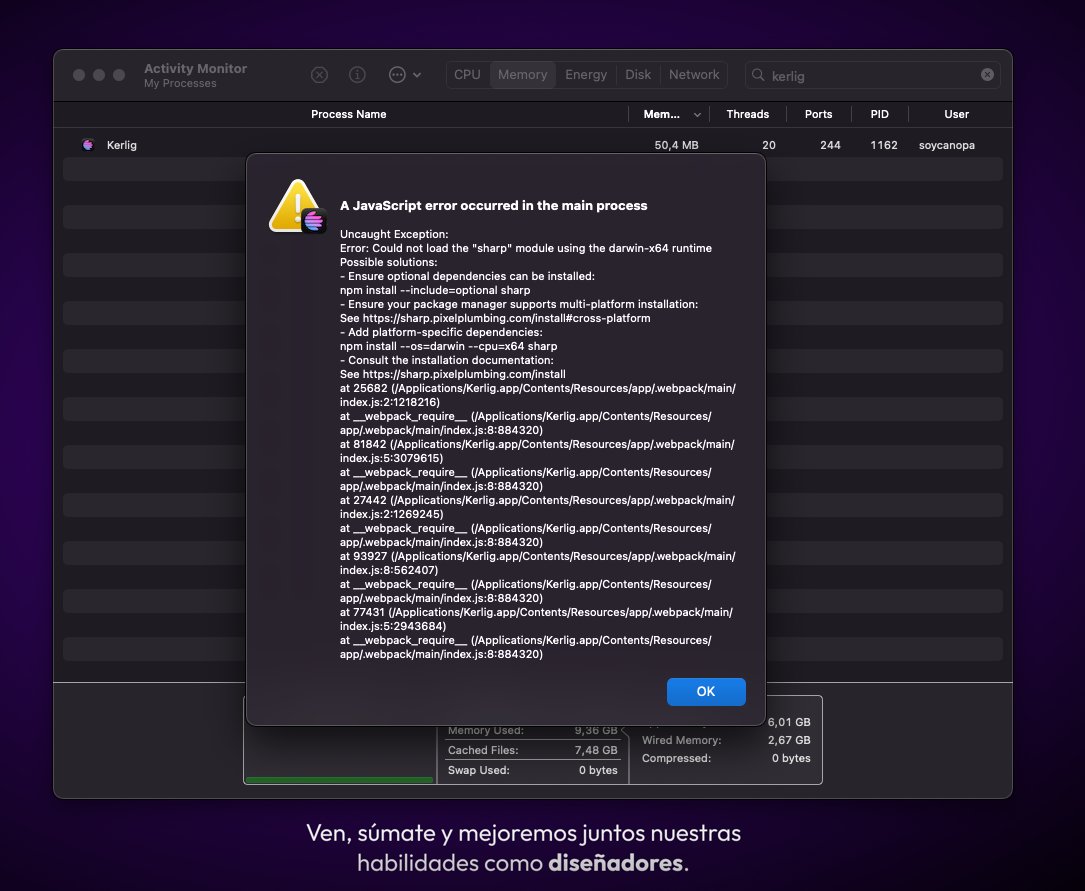
Task: Select the Kerlig process row name
Action: click(x=122, y=145)
